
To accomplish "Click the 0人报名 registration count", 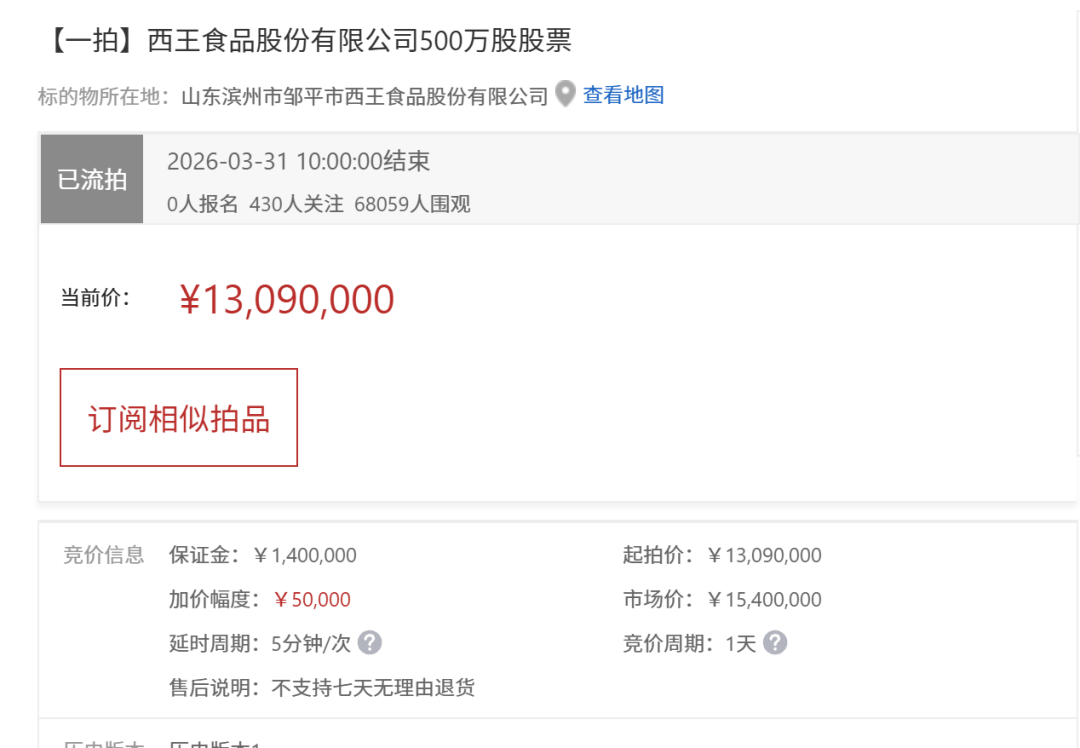I will 203,205.
